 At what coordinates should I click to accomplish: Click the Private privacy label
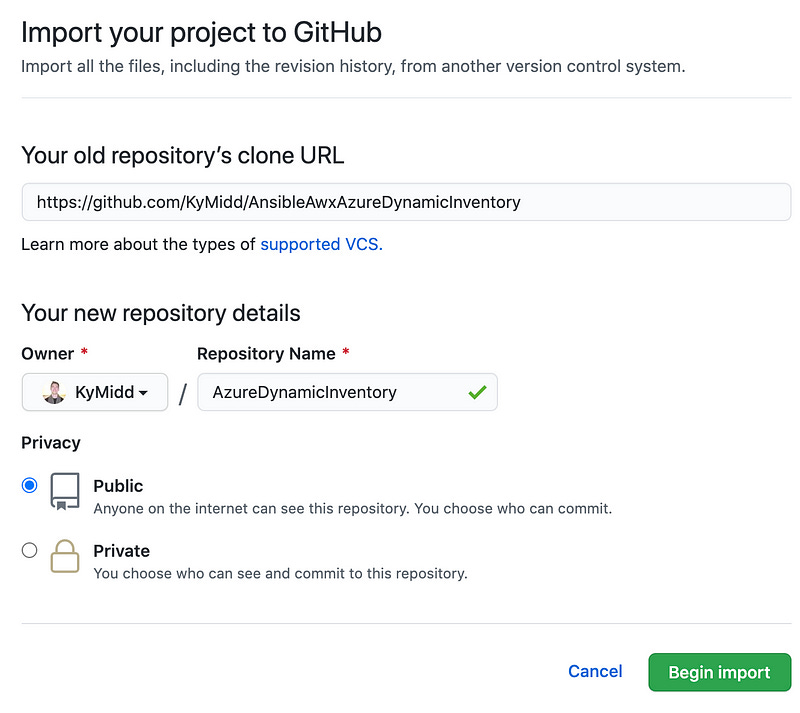click(x=121, y=551)
